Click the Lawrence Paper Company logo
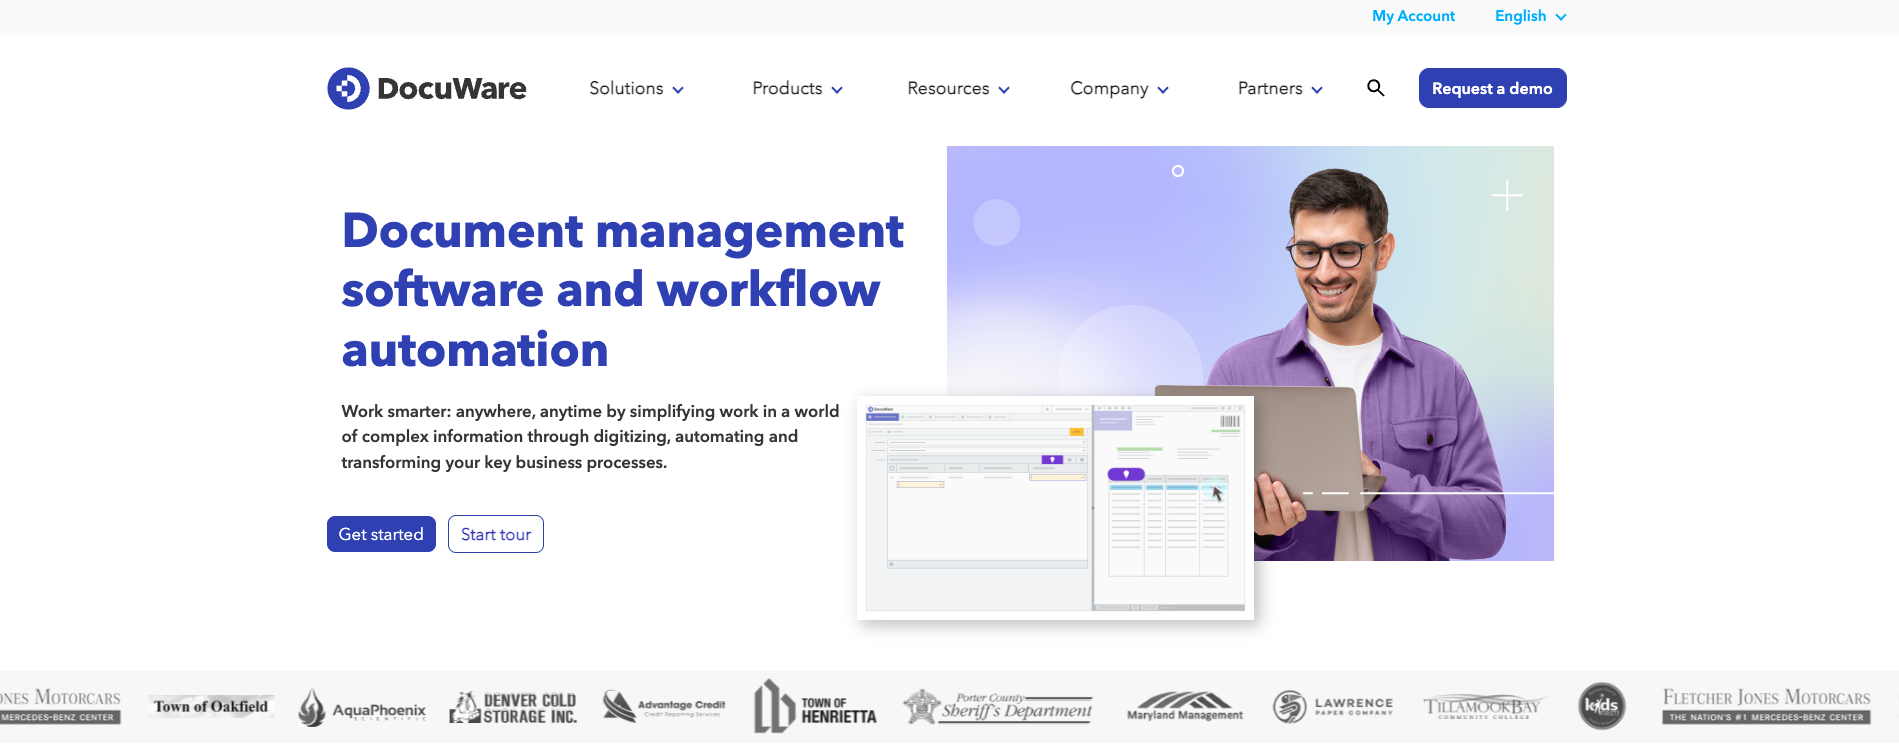Viewport: 1899px width, 751px height. [1332, 706]
